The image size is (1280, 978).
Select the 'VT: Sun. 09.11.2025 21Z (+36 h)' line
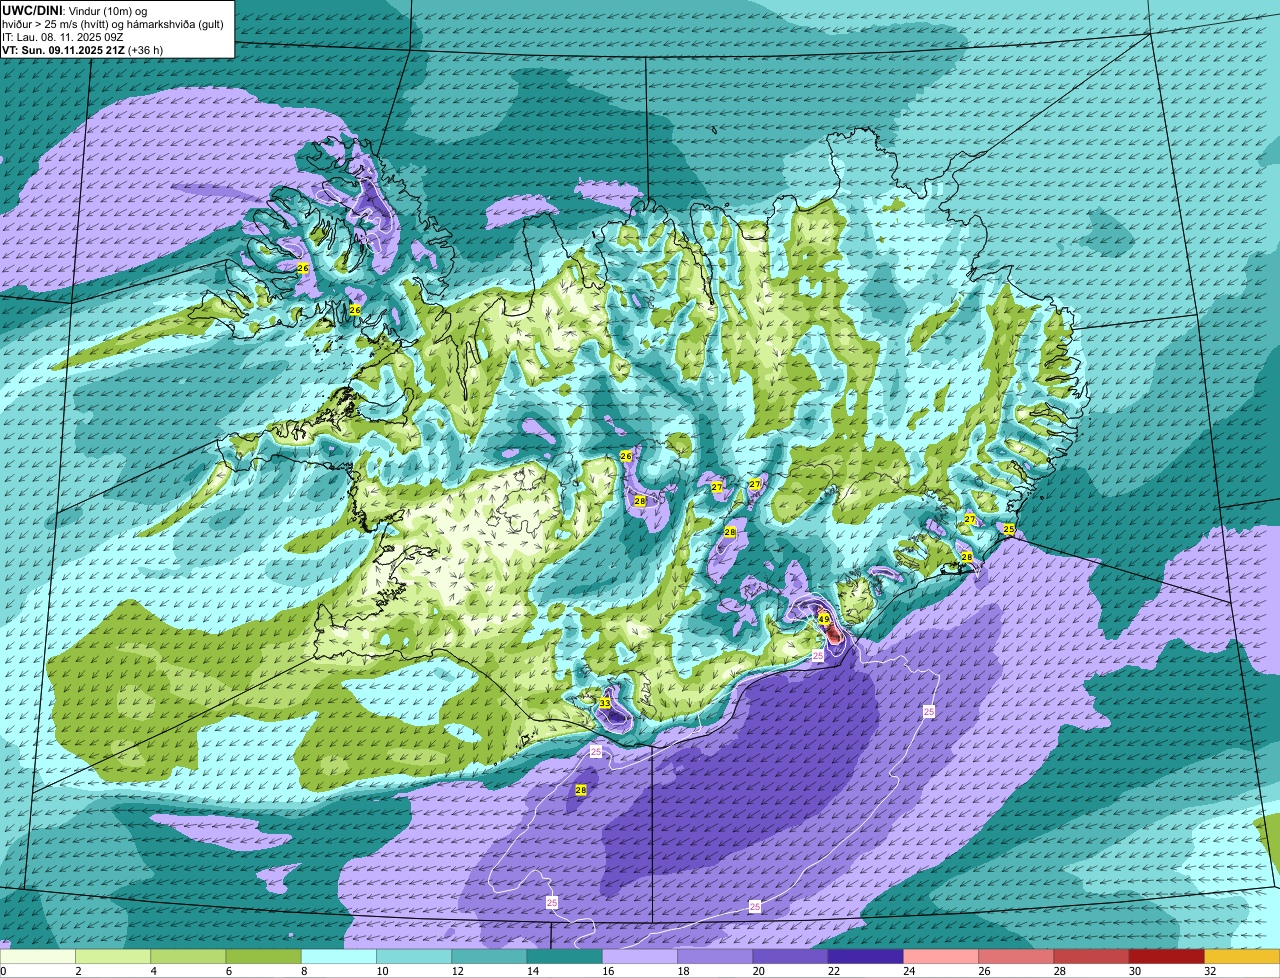click(x=82, y=49)
